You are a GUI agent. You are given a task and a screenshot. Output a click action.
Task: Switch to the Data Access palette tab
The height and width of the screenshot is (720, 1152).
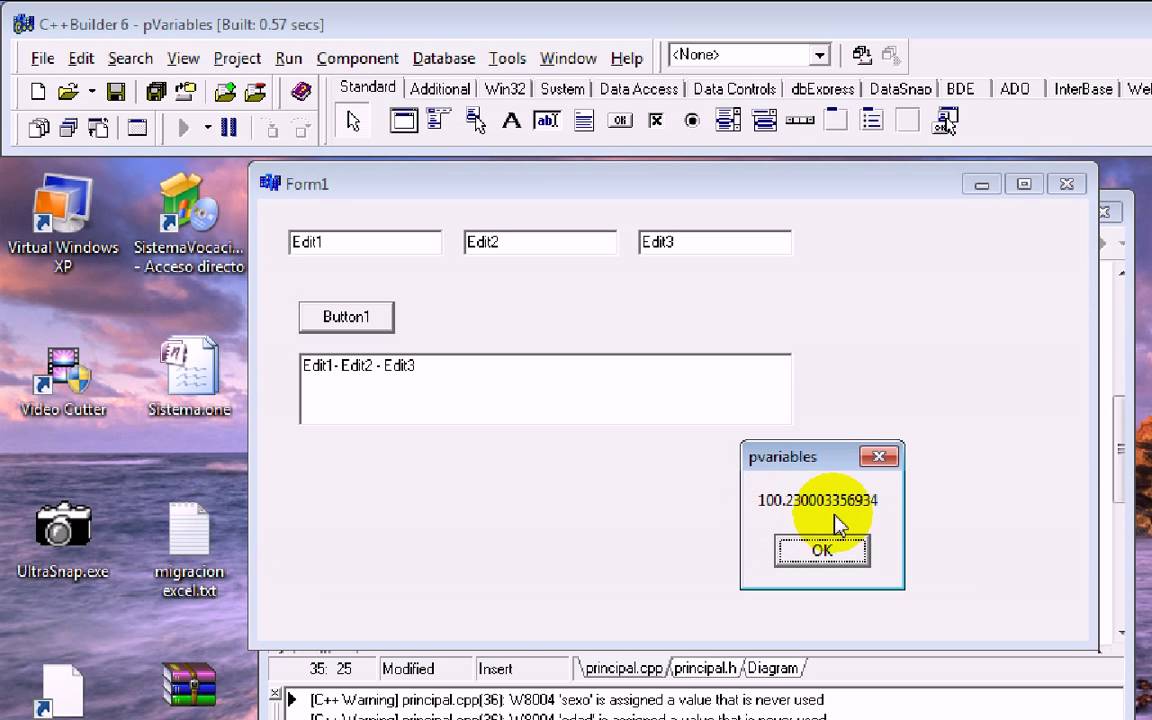638,89
